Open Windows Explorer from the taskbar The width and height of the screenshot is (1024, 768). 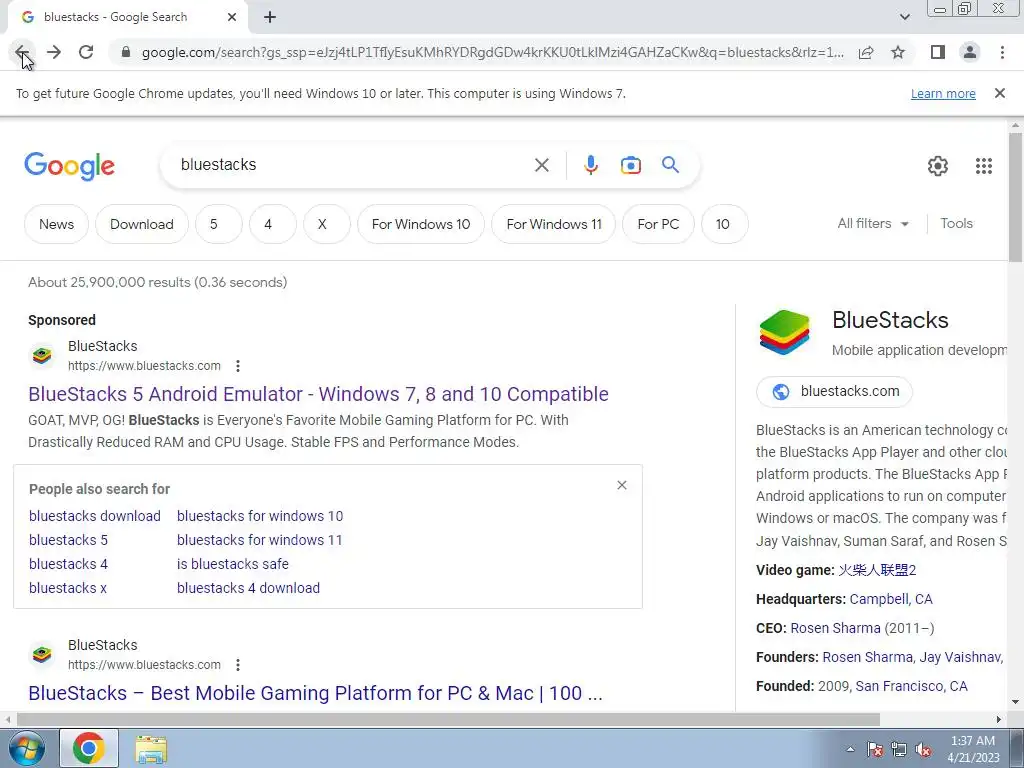tap(151, 748)
